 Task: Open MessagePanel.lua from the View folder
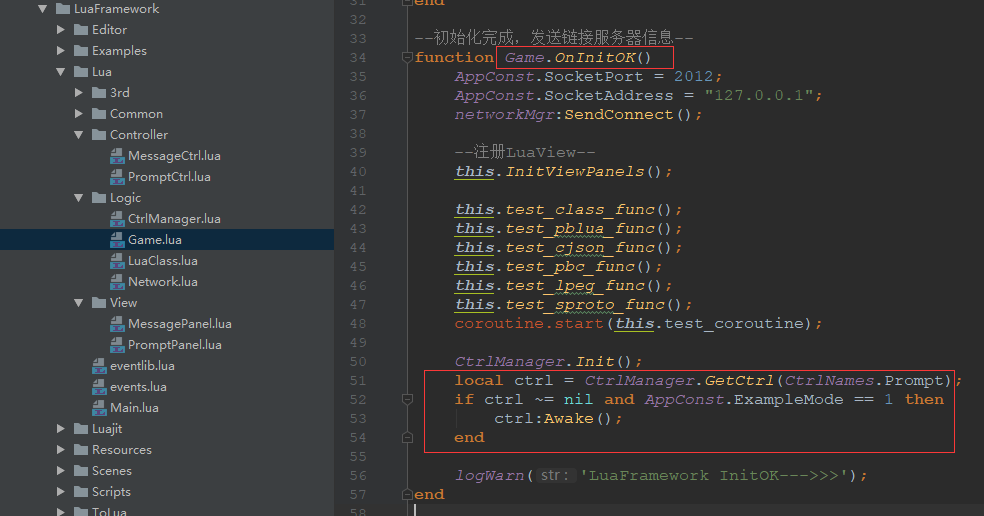[180, 324]
